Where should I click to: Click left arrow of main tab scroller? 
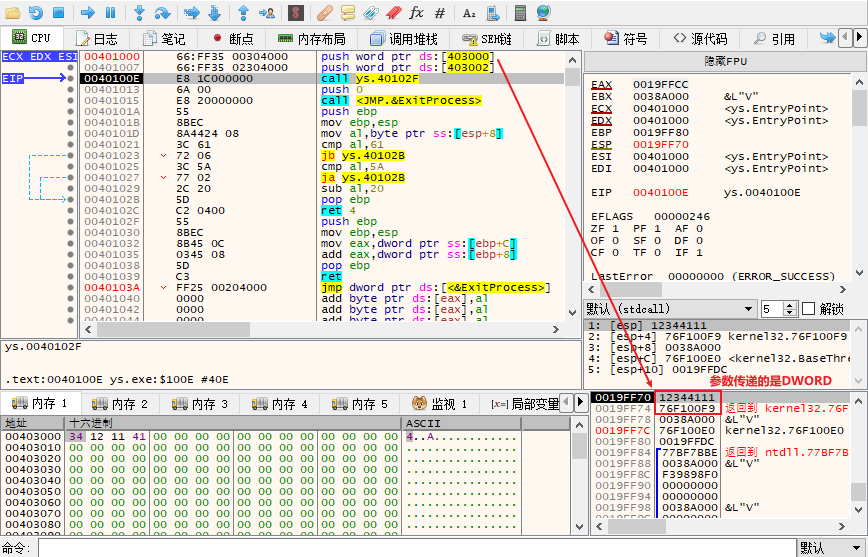(845, 38)
